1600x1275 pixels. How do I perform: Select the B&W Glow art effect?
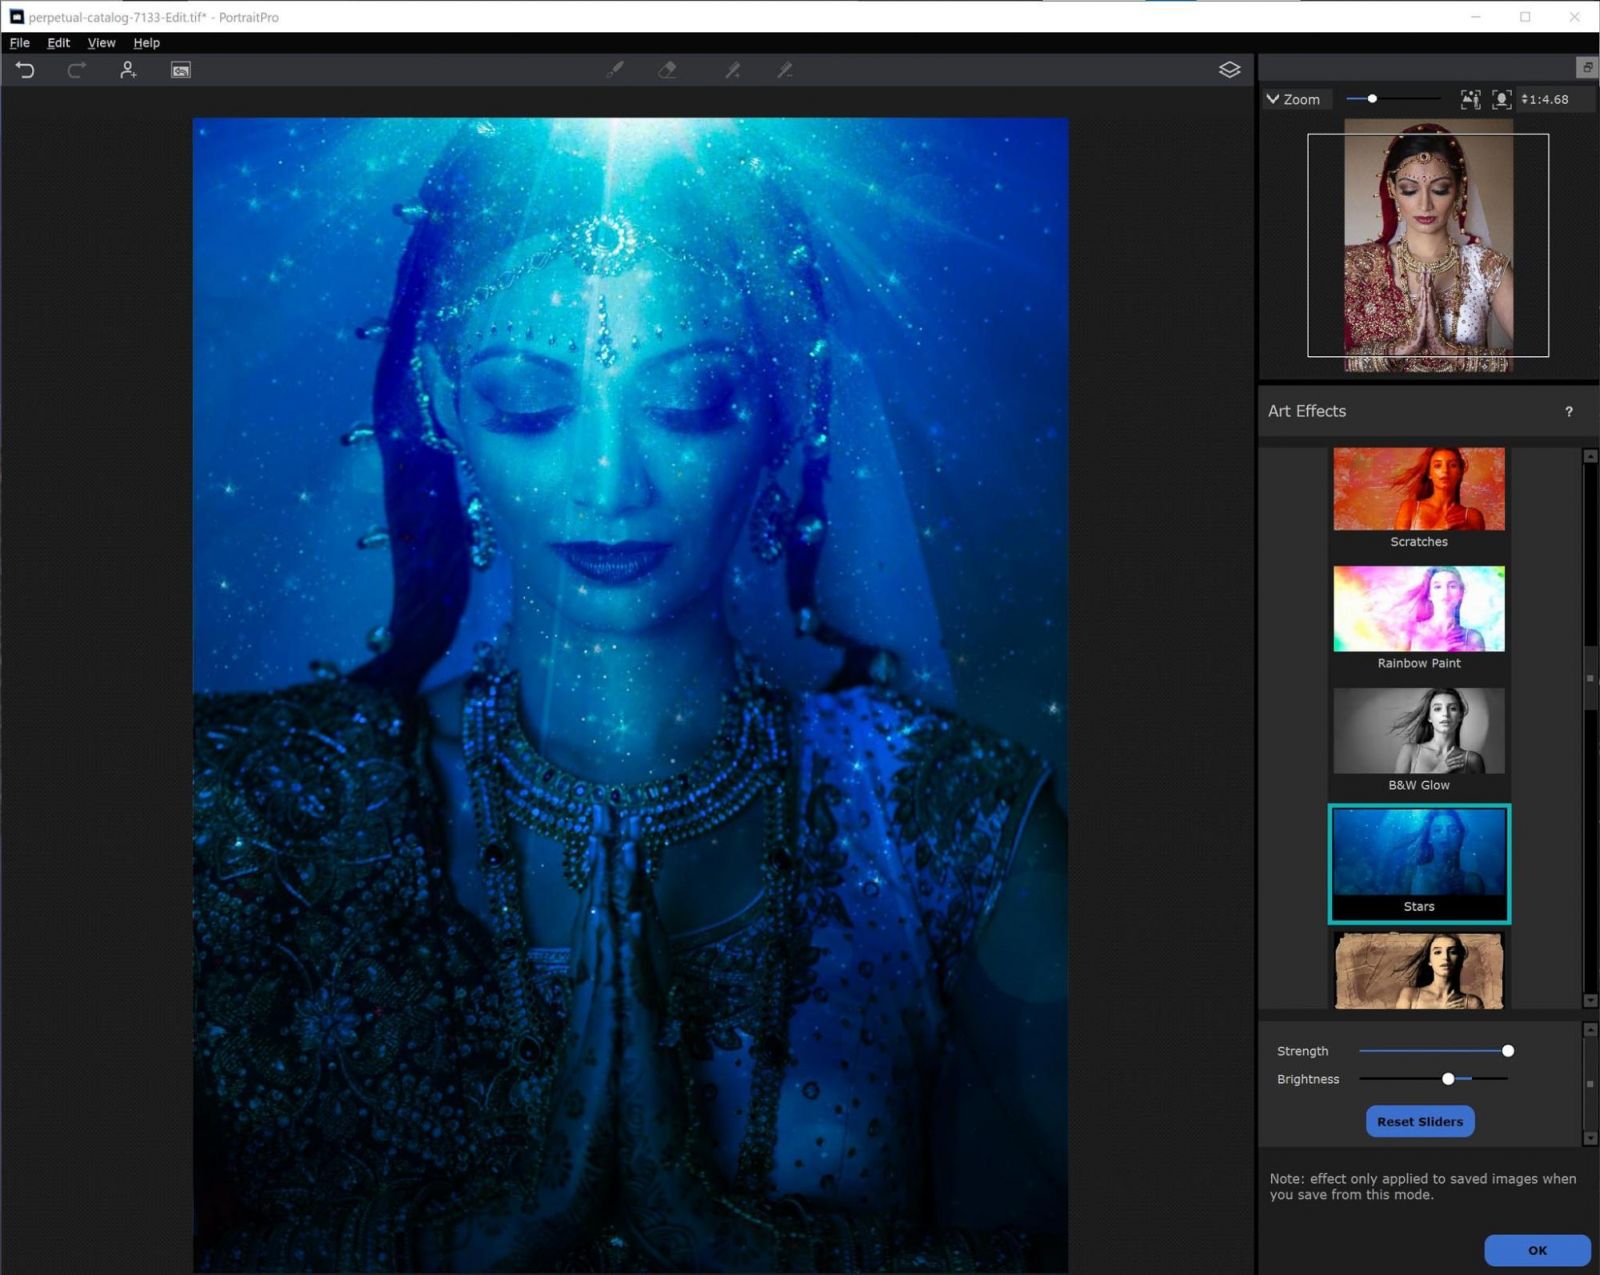click(1418, 731)
